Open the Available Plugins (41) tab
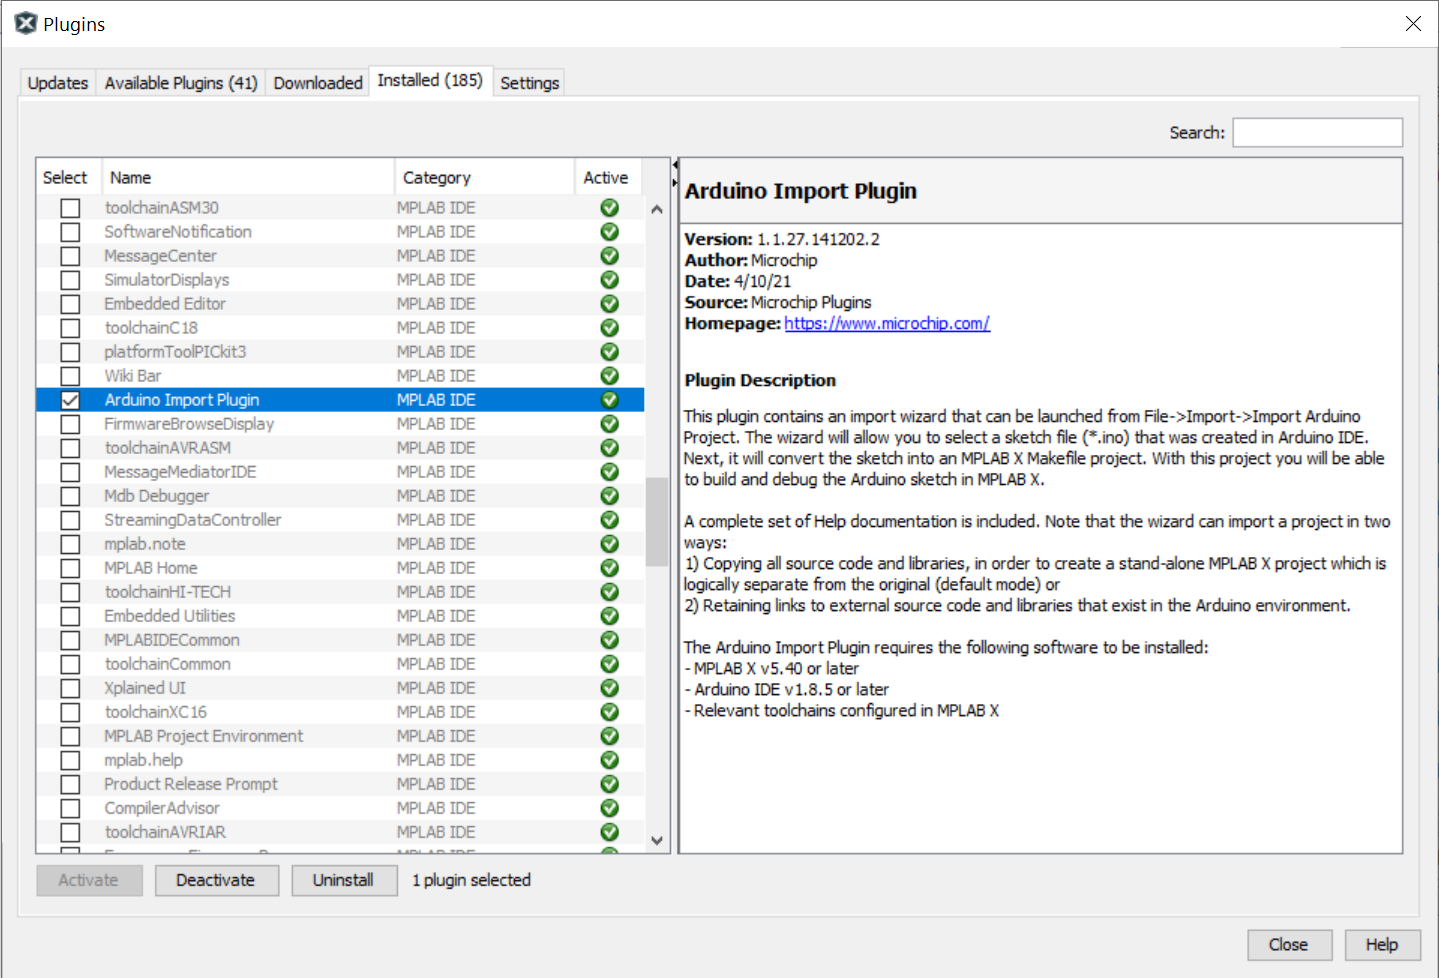This screenshot has width=1439, height=978. coord(181,83)
